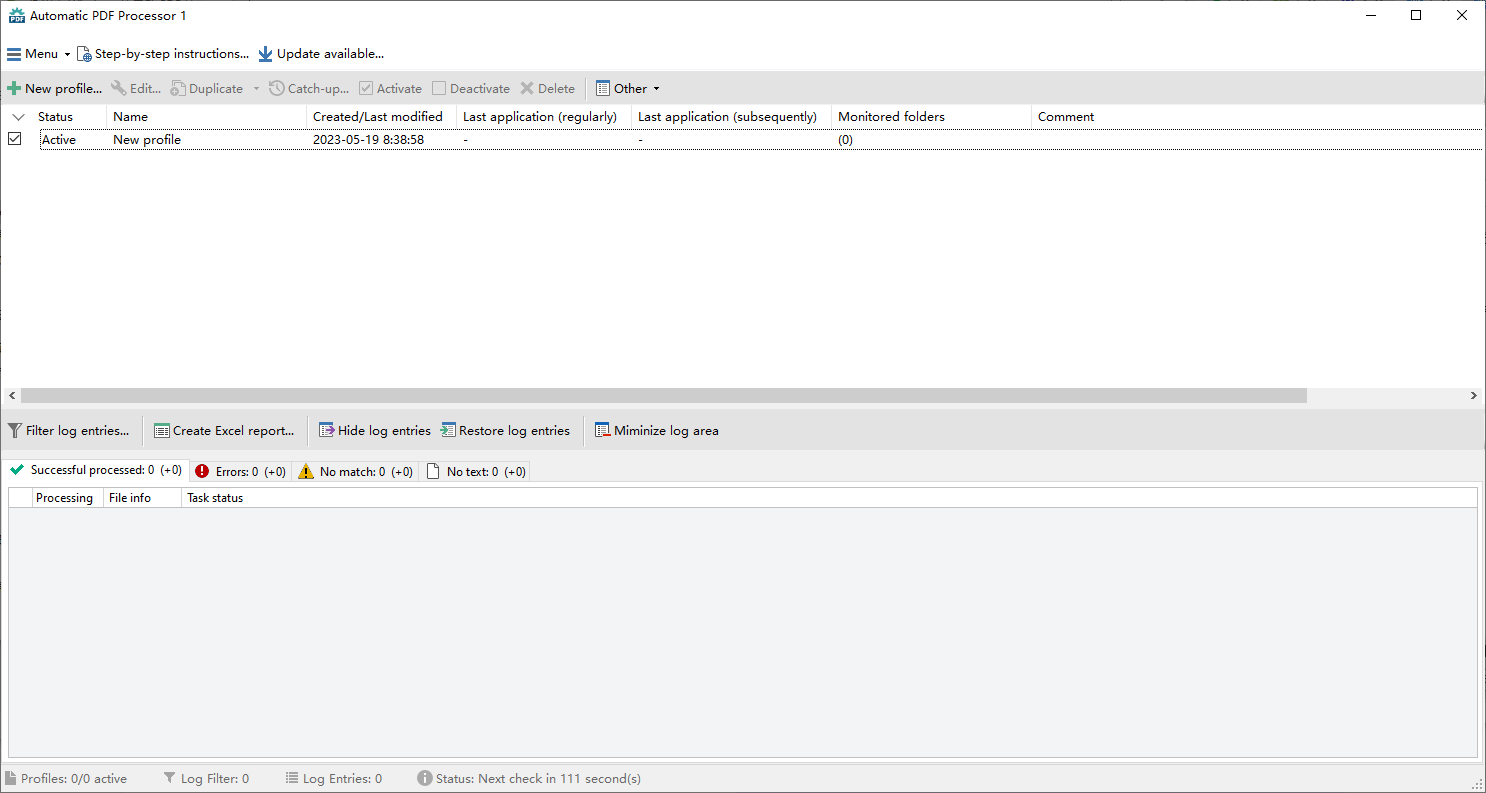1486x793 pixels.
Task: Open Step-by-step instructions
Action: pyautogui.click(x=163, y=54)
